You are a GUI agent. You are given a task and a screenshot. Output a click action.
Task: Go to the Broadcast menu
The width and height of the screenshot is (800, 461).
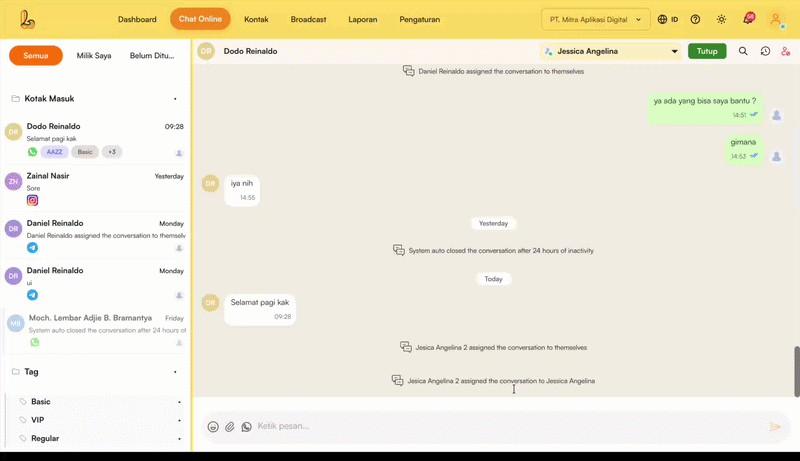tap(308, 19)
